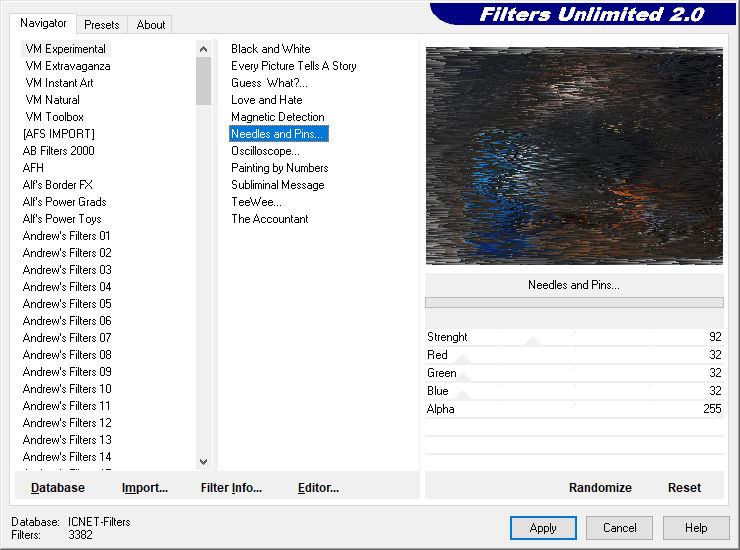Click the Green slider handle
The width and height of the screenshot is (740, 550).
(462, 377)
